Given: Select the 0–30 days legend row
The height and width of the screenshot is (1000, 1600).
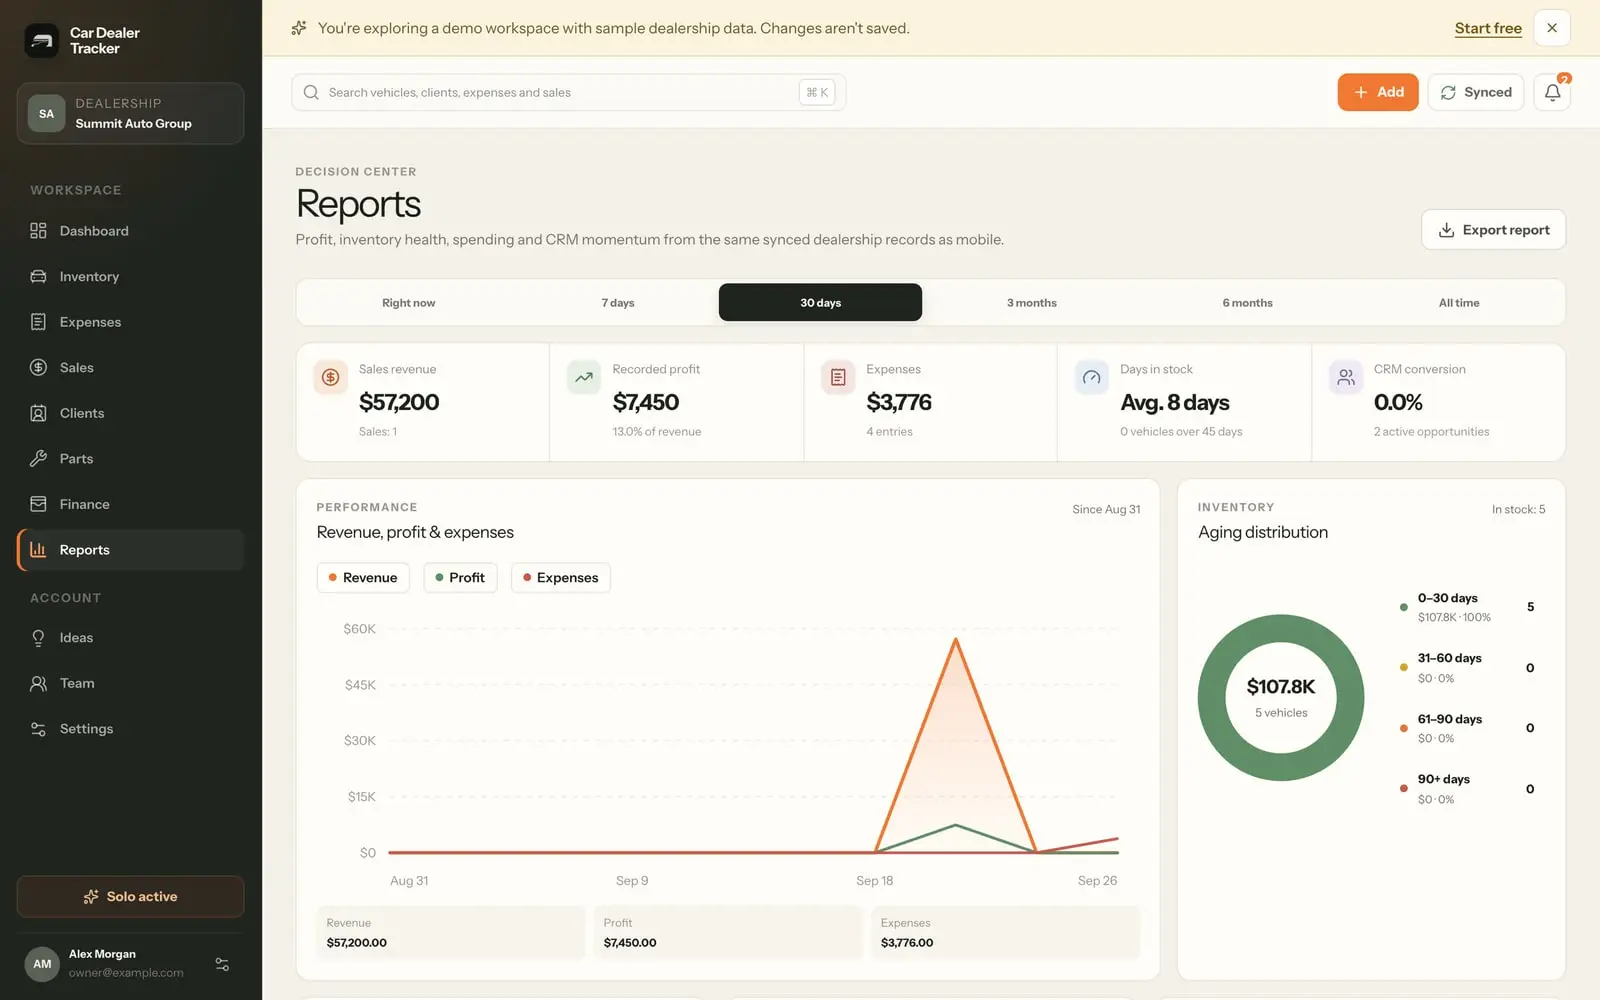Looking at the screenshot, I should click(x=1468, y=607).
